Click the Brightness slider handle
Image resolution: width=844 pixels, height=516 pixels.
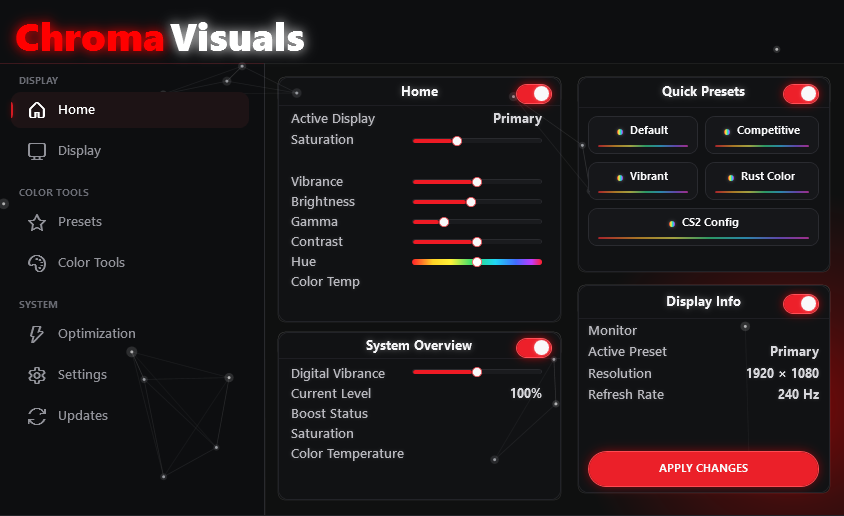tap(471, 202)
